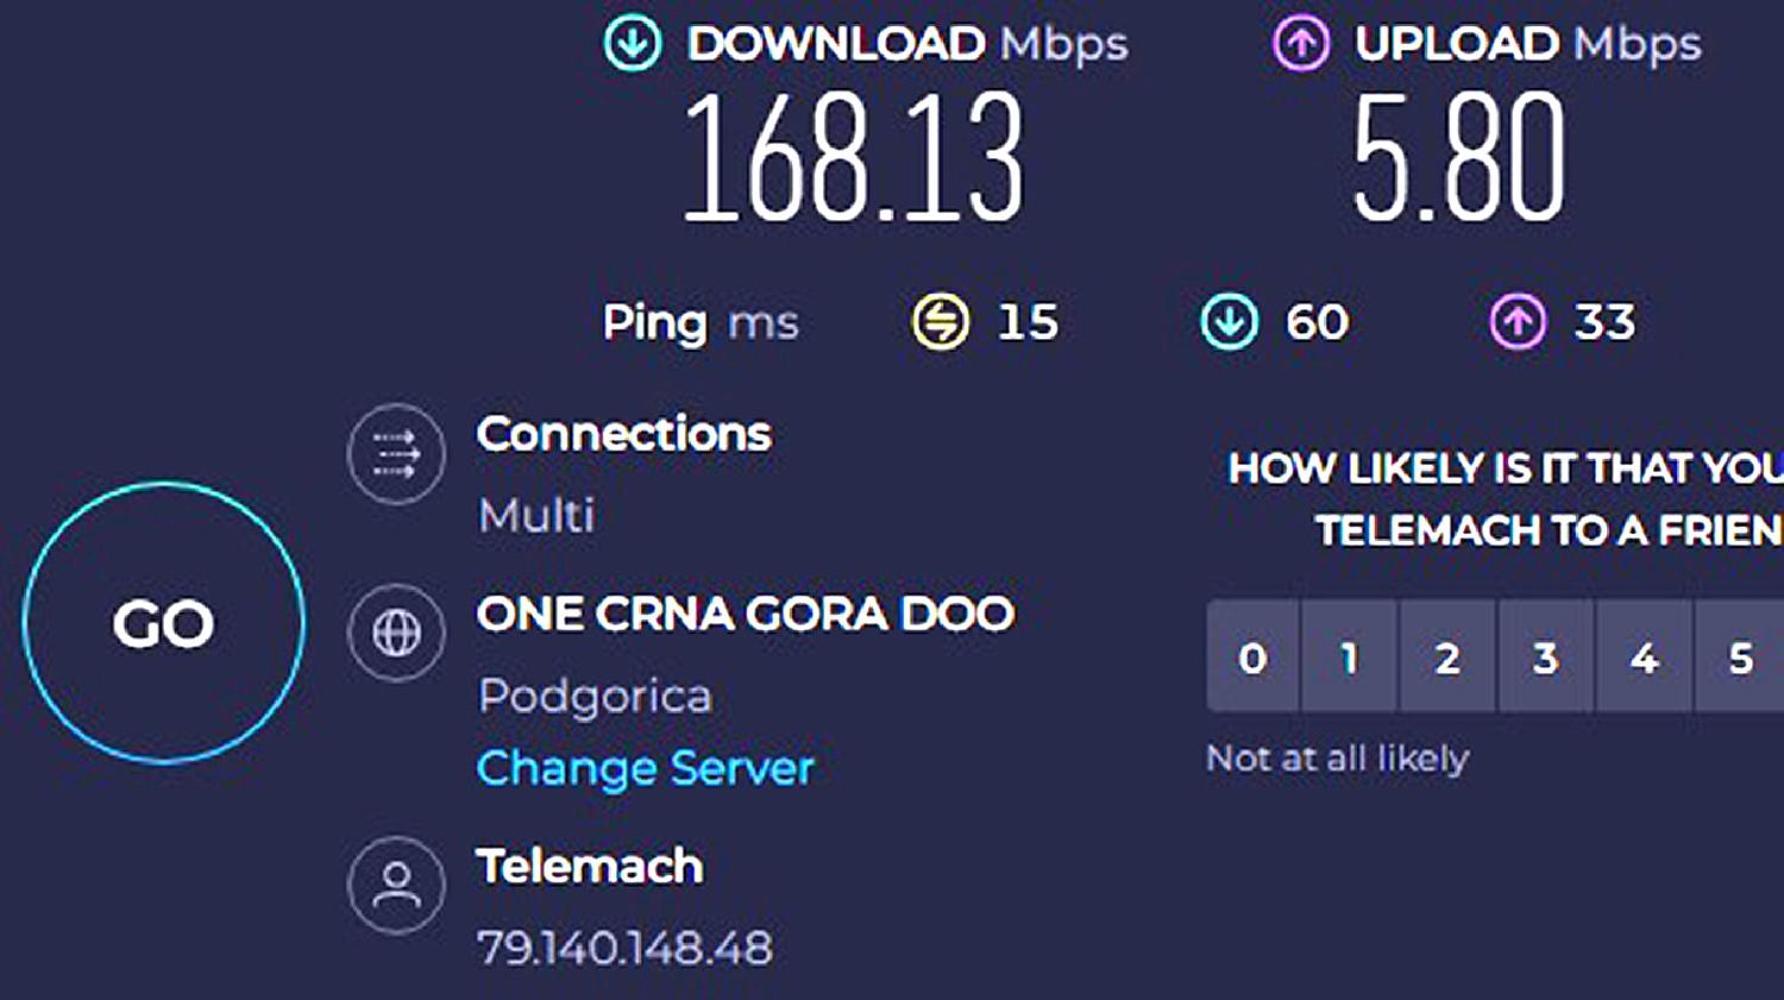Viewport: 1784px width, 1000px height.
Task: Click the user profile icon beside Telemach
Action: 397,885
